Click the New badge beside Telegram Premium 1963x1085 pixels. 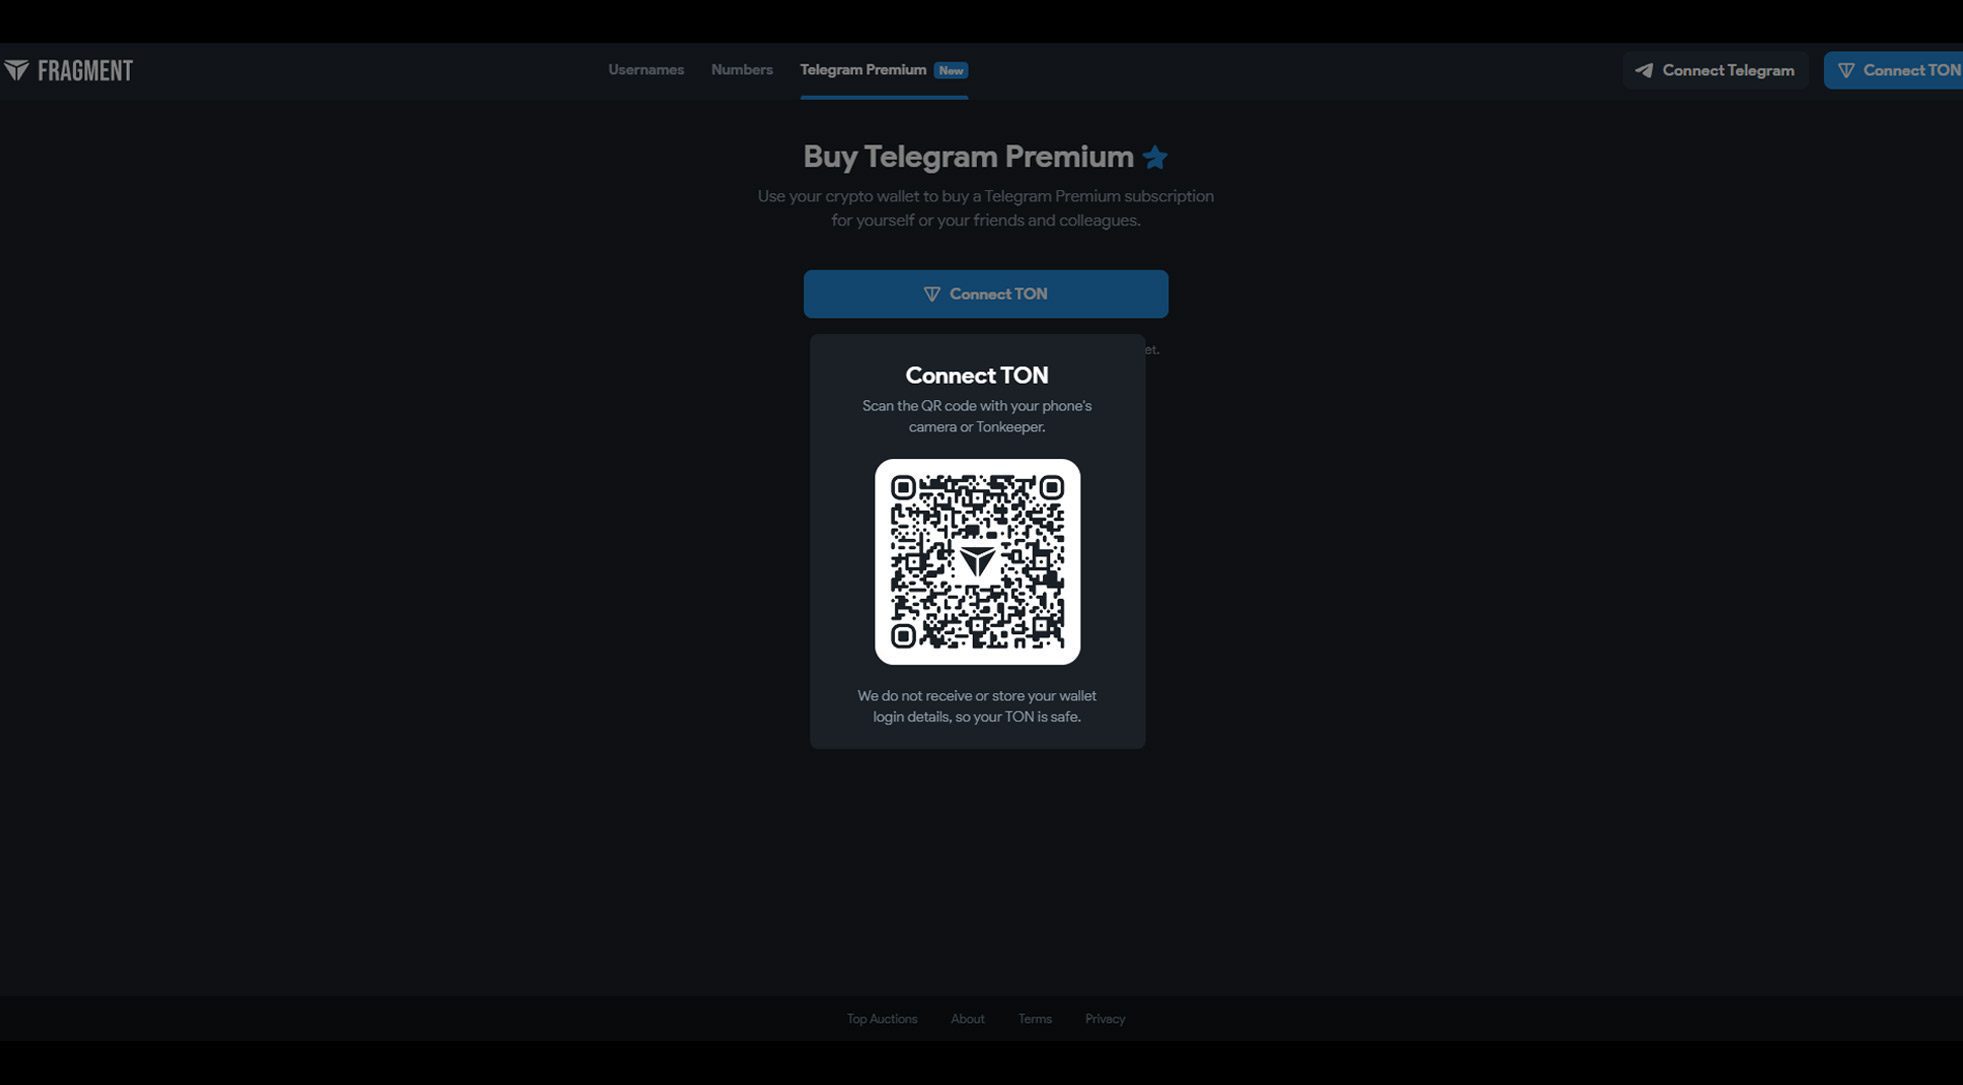(951, 70)
